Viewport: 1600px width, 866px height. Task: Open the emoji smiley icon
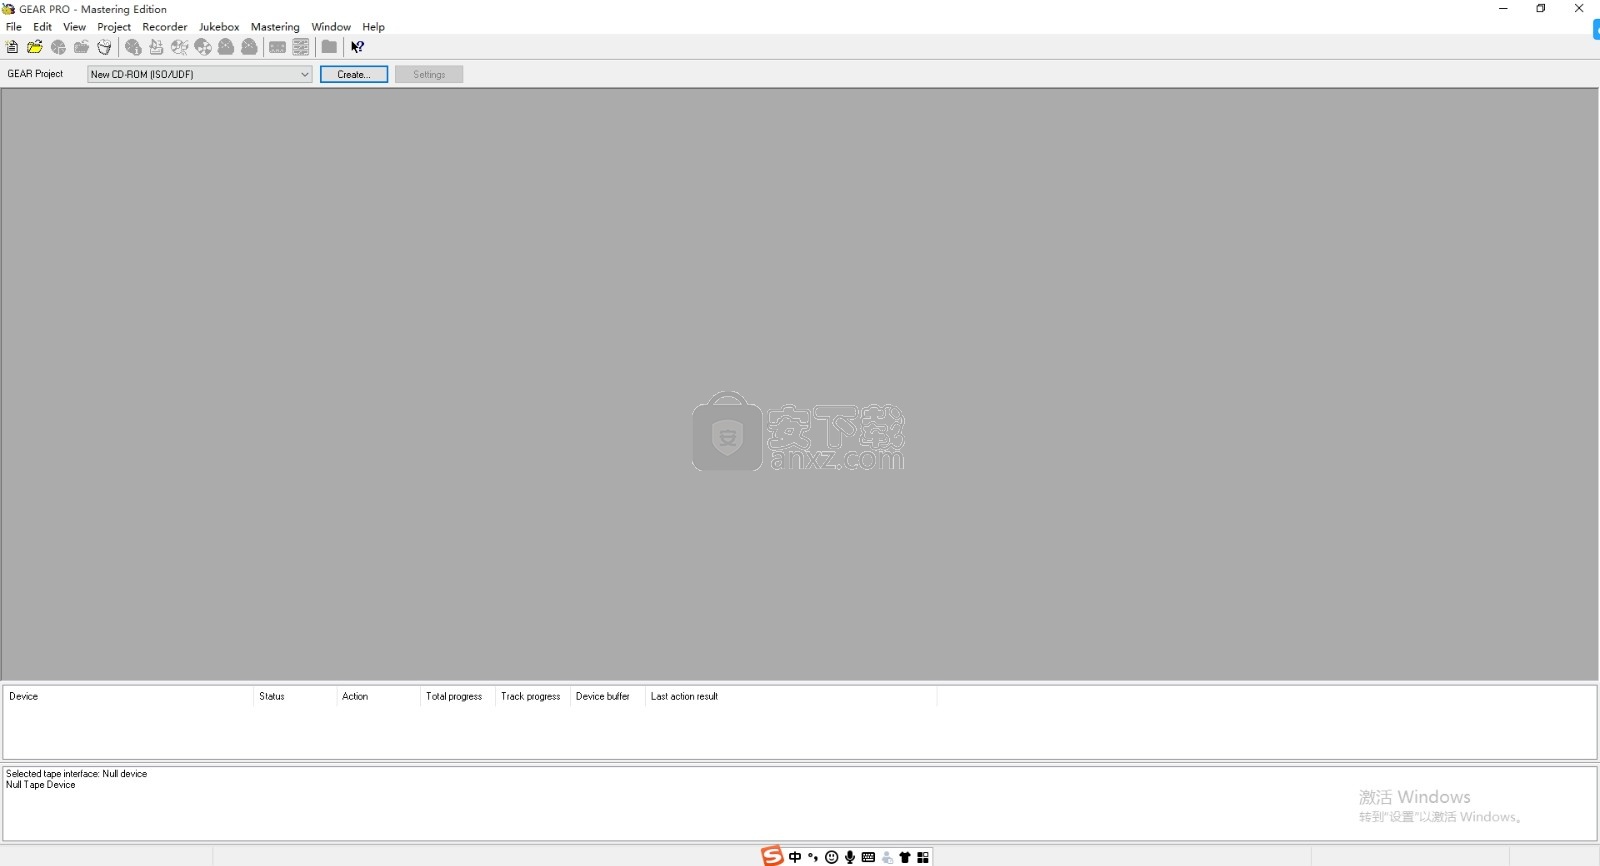pyautogui.click(x=832, y=857)
